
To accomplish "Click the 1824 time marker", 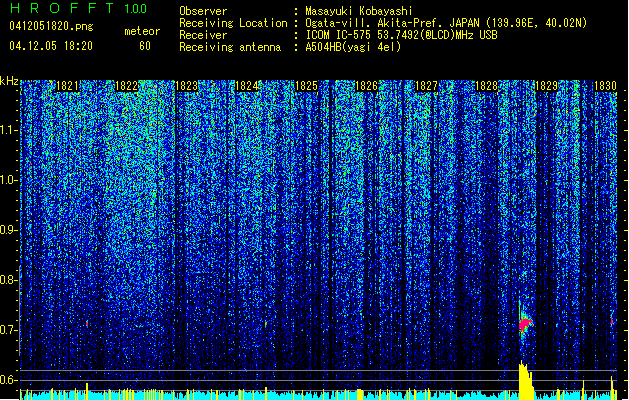I will (x=246, y=86).
